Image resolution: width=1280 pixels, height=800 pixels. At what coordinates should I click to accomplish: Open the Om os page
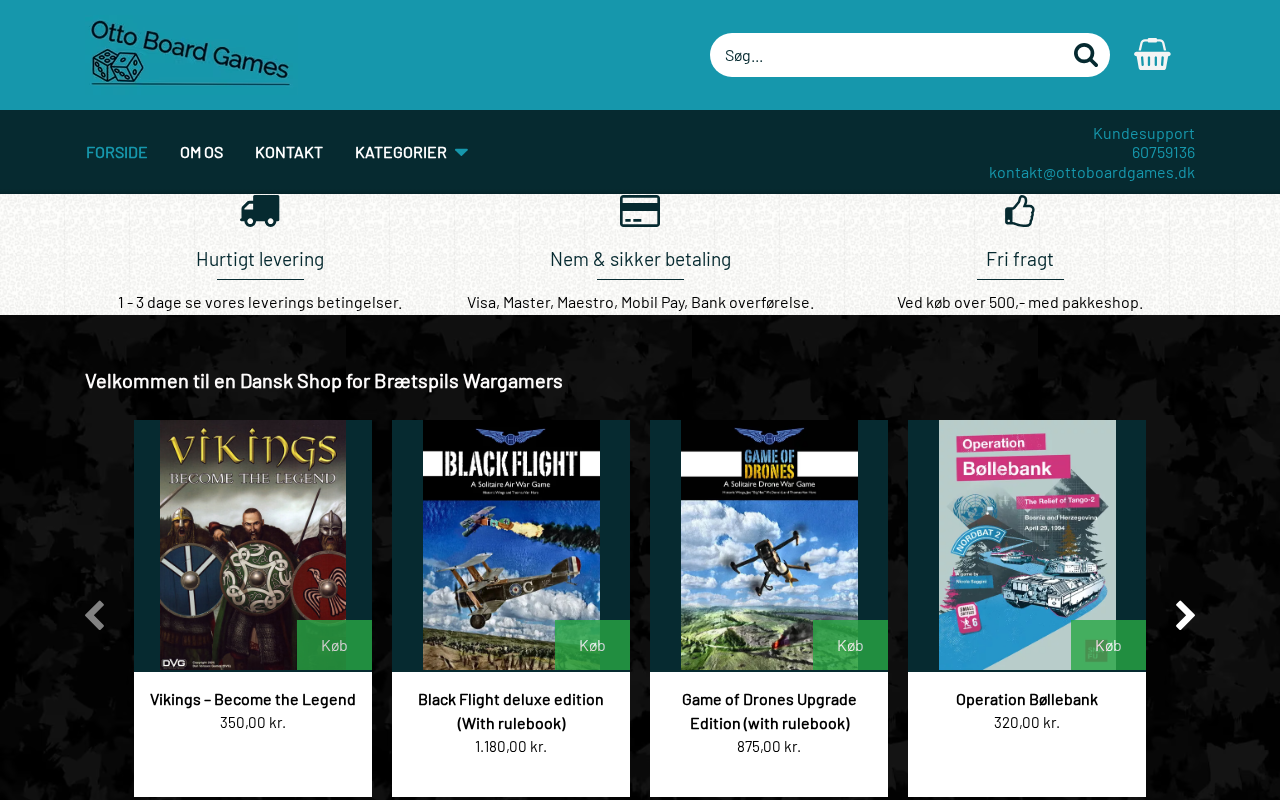coord(201,152)
